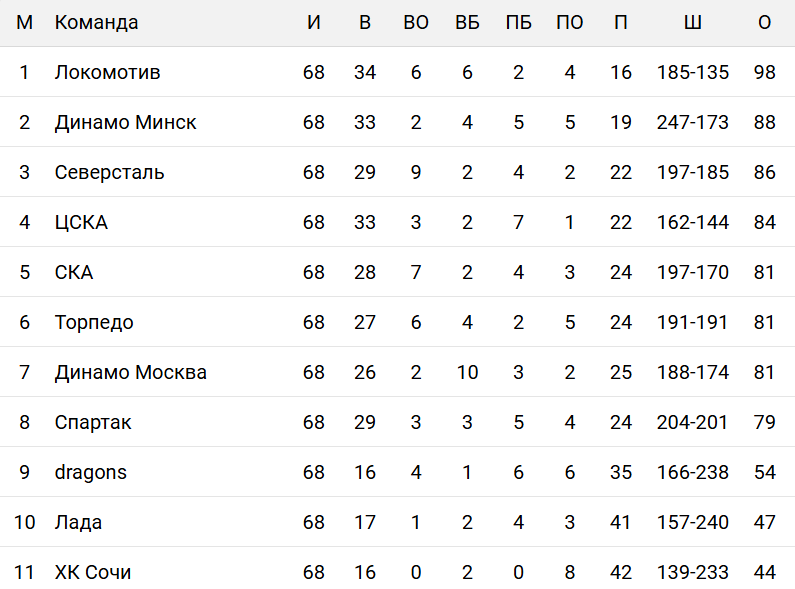Click the И games column header
Viewport: 795px width, 589px height.
(x=314, y=22)
